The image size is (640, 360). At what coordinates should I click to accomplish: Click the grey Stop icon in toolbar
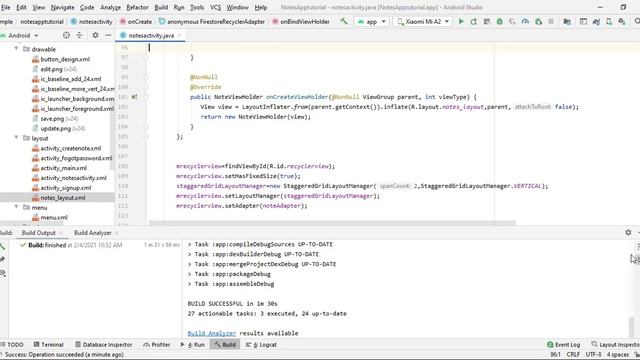pyautogui.click(x=551, y=21)
